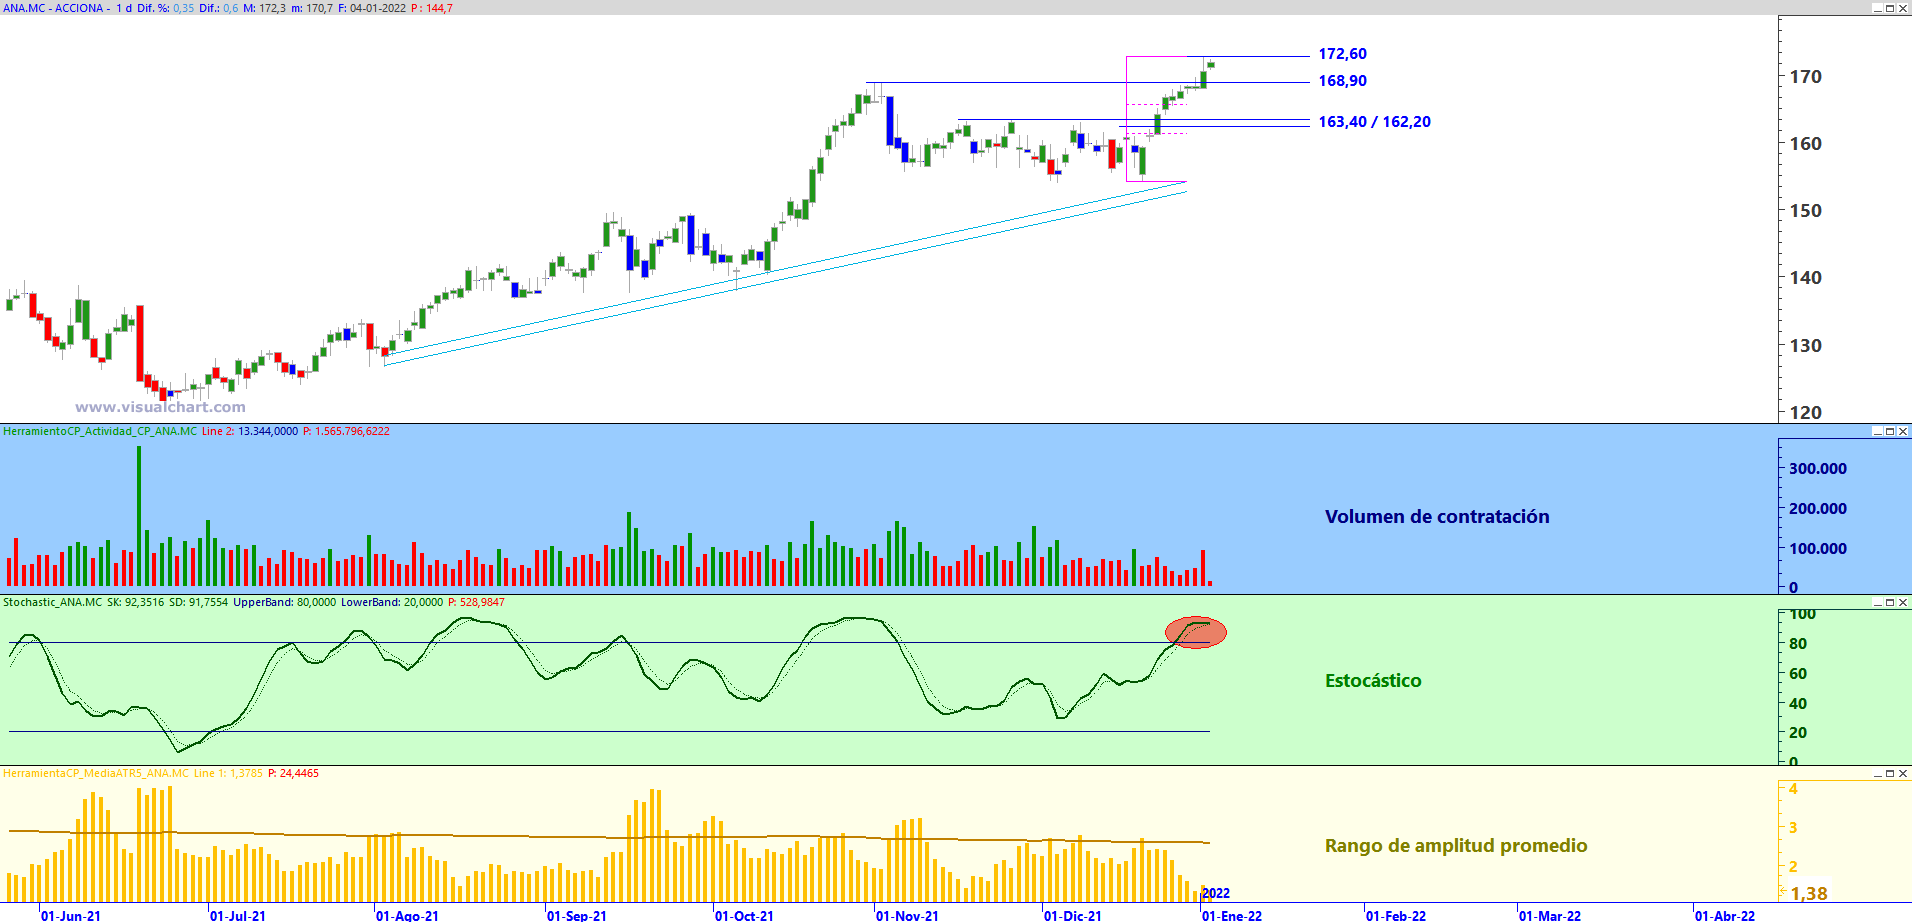Maximize the ANA.MC ACCIONA price chart window

pos(1890,8)
